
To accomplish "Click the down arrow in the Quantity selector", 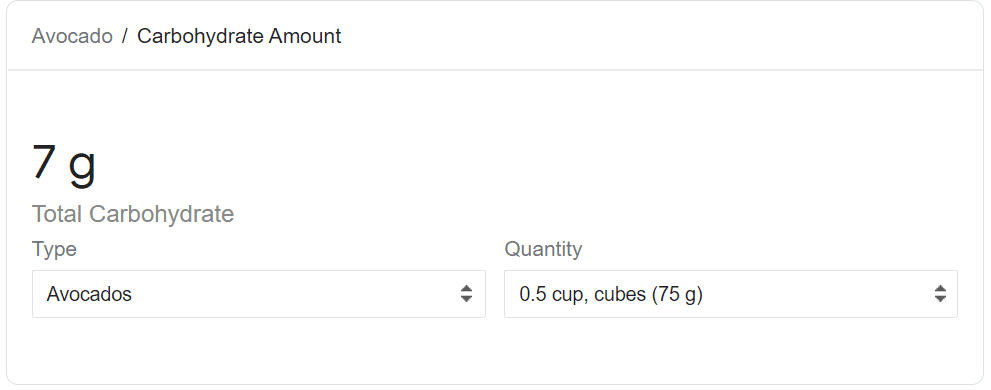I will (x=940, y=299).
